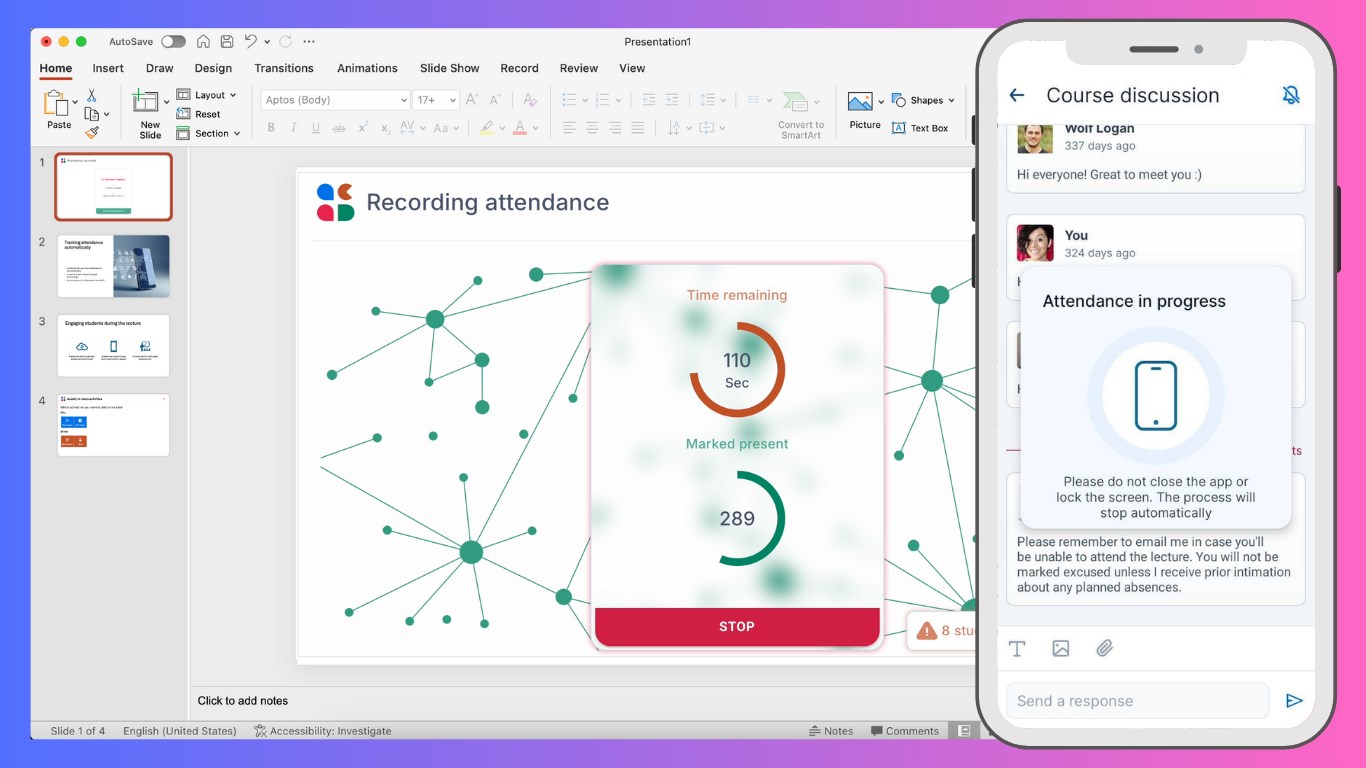The width and height of the screenshot is (1366, 768).
Task: Toggle Italic formatting
Action: point(293,128)
